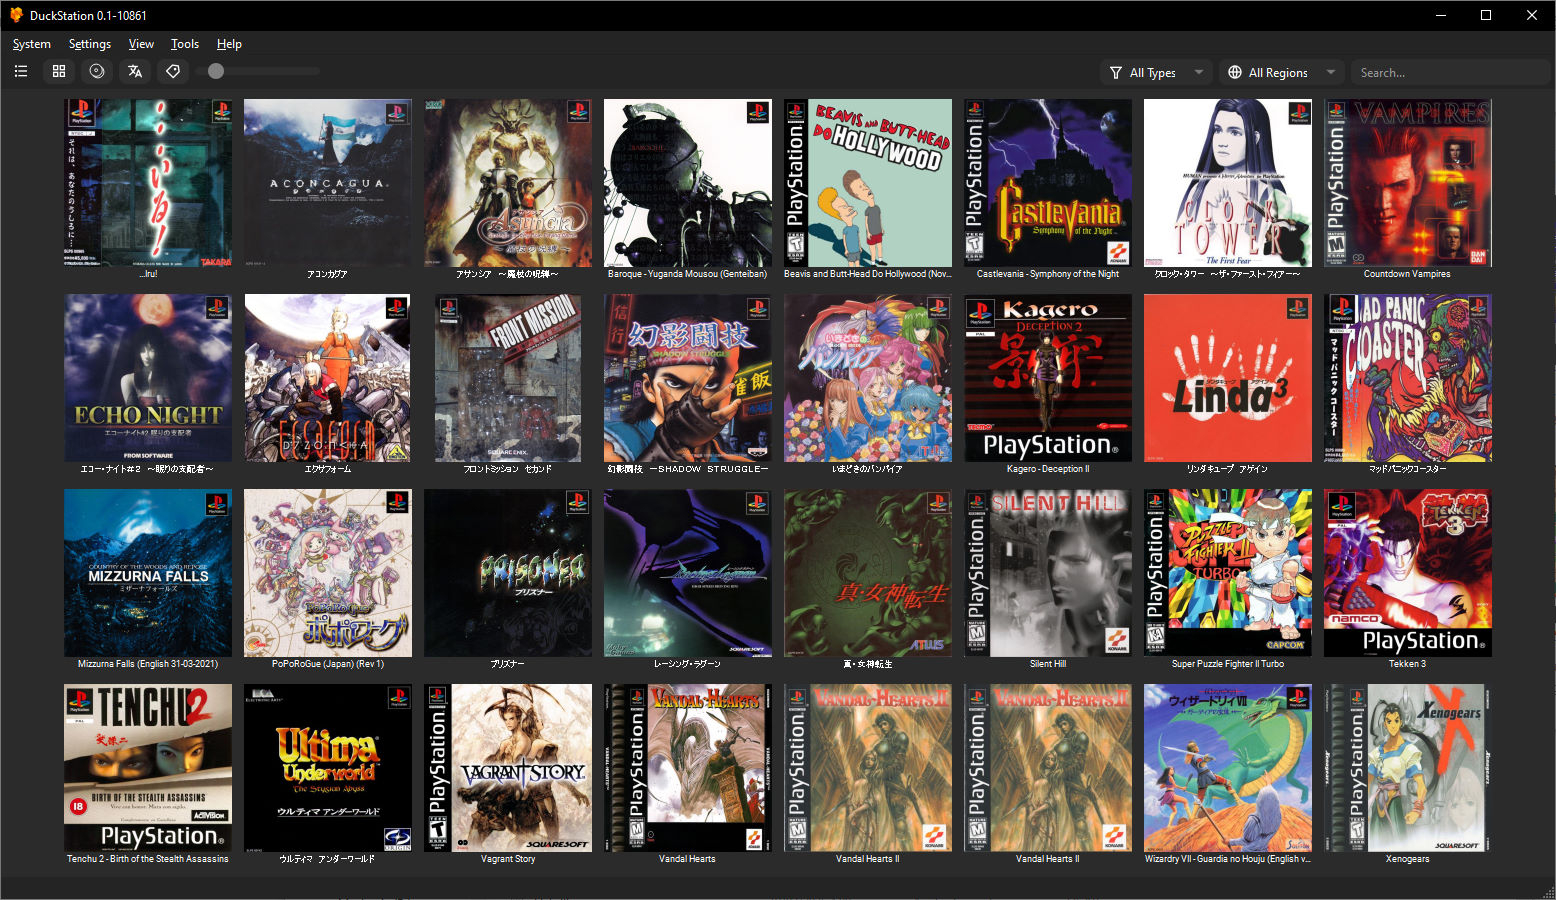
Task: Click the globe icon beside All Regions
Action: tap(1235, 73)
